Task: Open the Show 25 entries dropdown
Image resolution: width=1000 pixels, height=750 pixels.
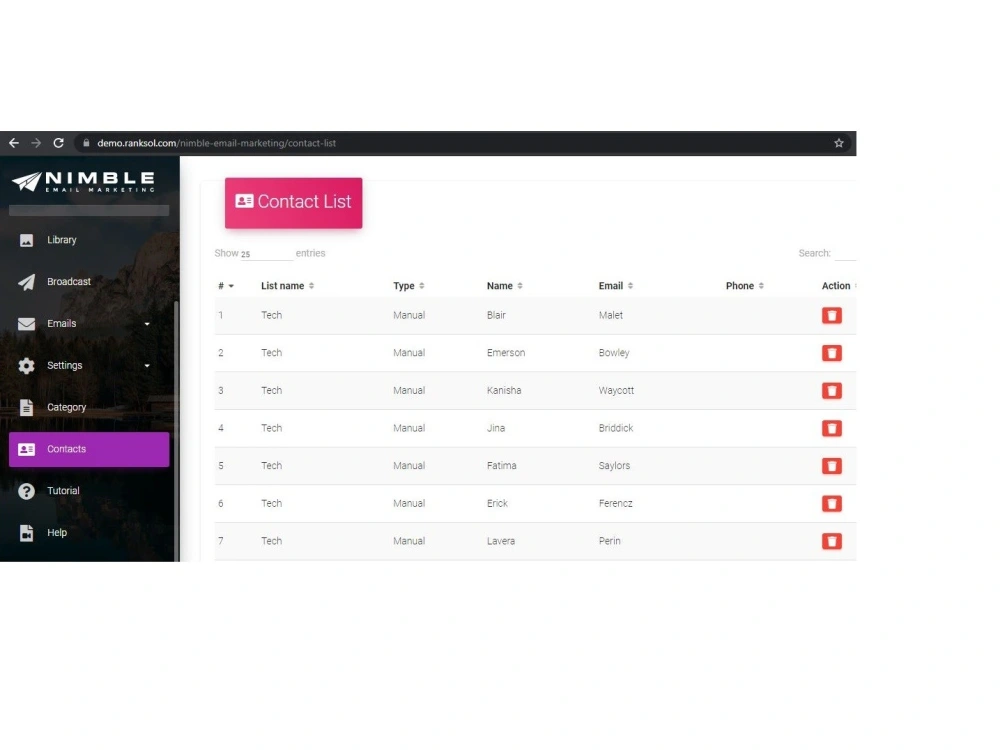Action: (x=267, y=254)
